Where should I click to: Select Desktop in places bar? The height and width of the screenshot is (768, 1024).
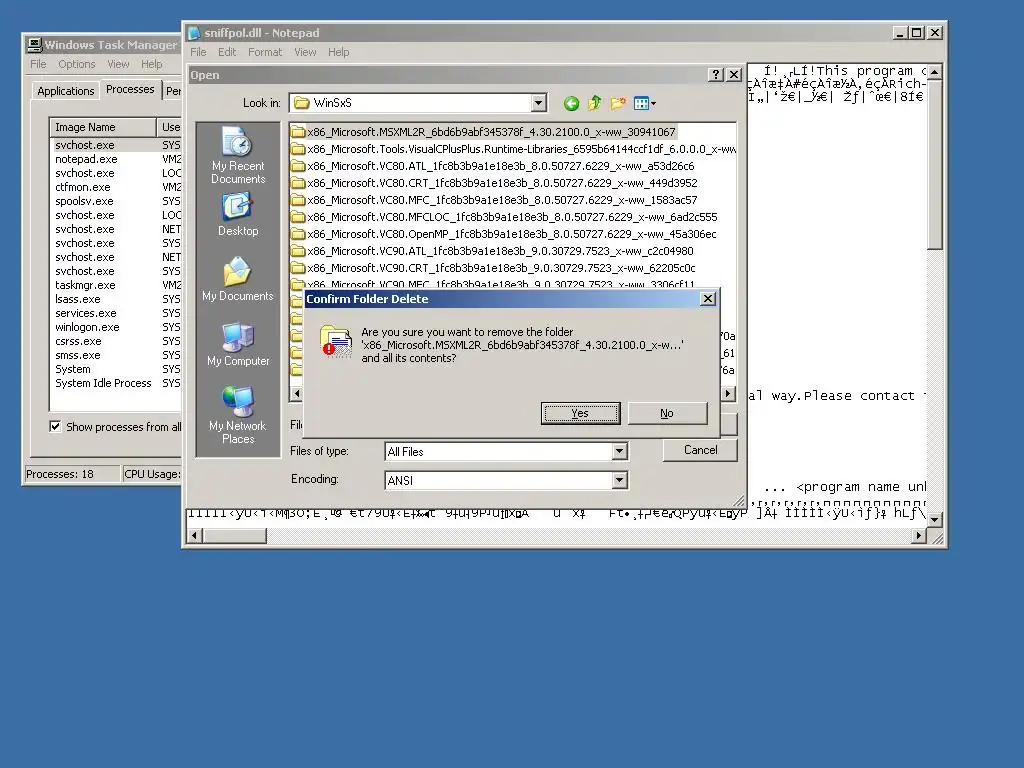238,214
